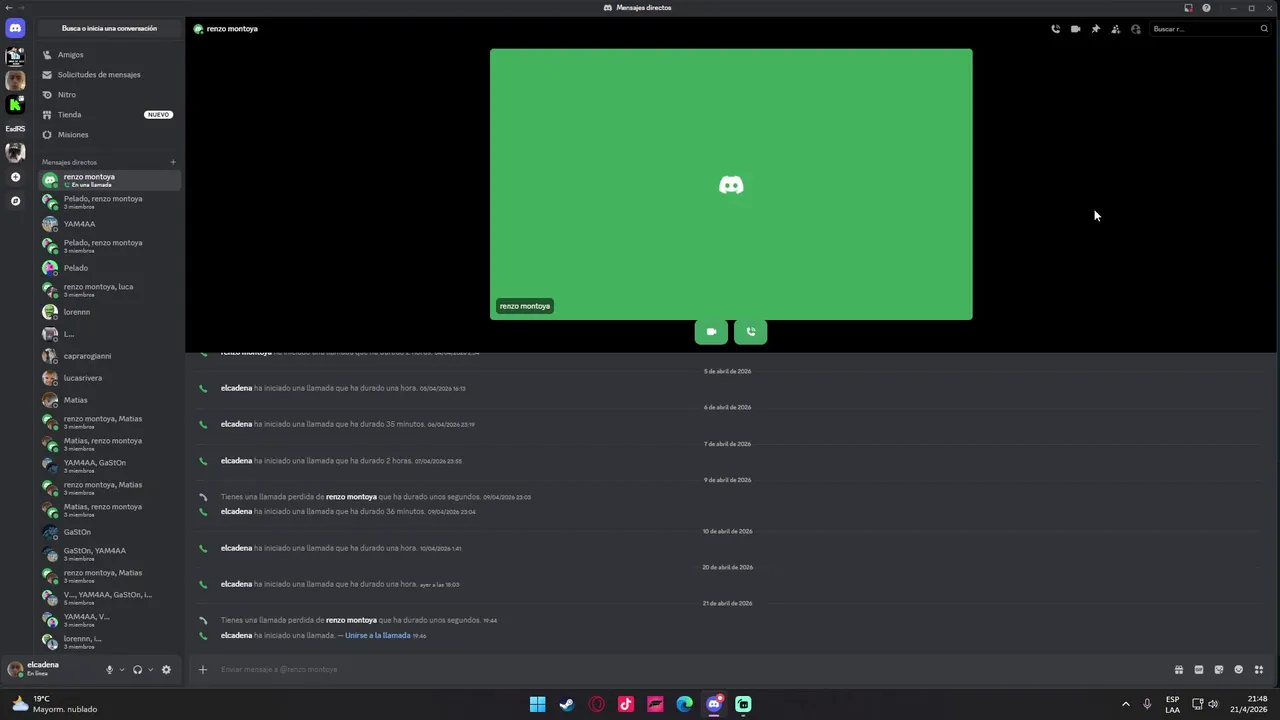Image resolution: width=1280 pixels, height=720 pixels.
Task: Expand headphone output options chevron
Action: click(x=150, y=670)
